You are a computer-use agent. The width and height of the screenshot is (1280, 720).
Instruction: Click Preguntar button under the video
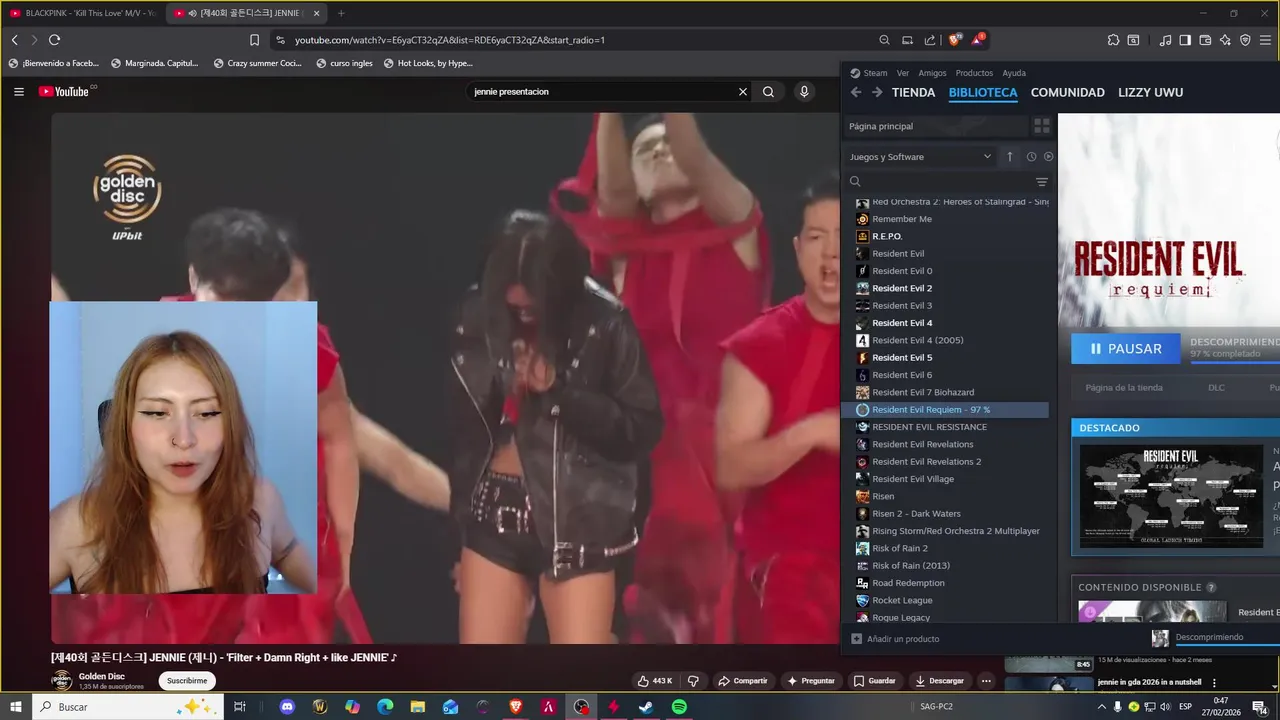(x=811, y=681)
